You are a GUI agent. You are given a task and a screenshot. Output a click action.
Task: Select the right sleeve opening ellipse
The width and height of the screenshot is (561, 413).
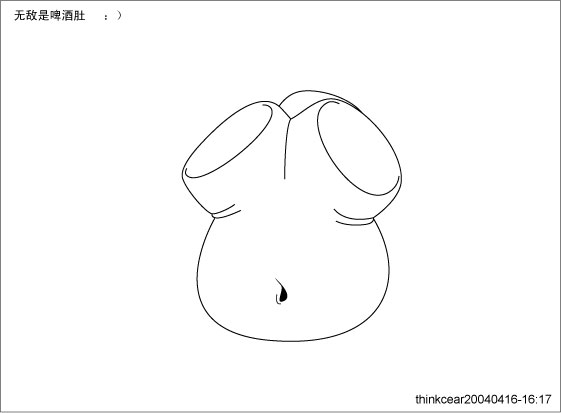(x=358, y=148)
